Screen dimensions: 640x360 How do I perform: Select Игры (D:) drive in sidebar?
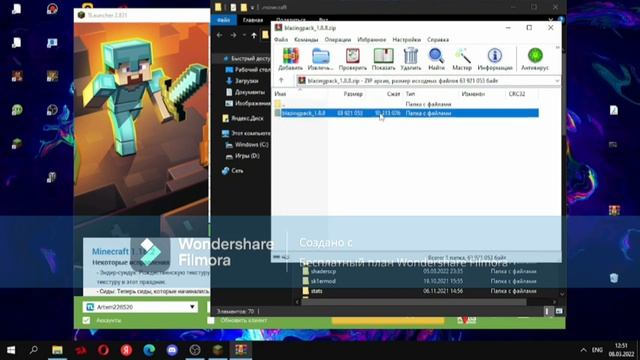pos(243,156)
